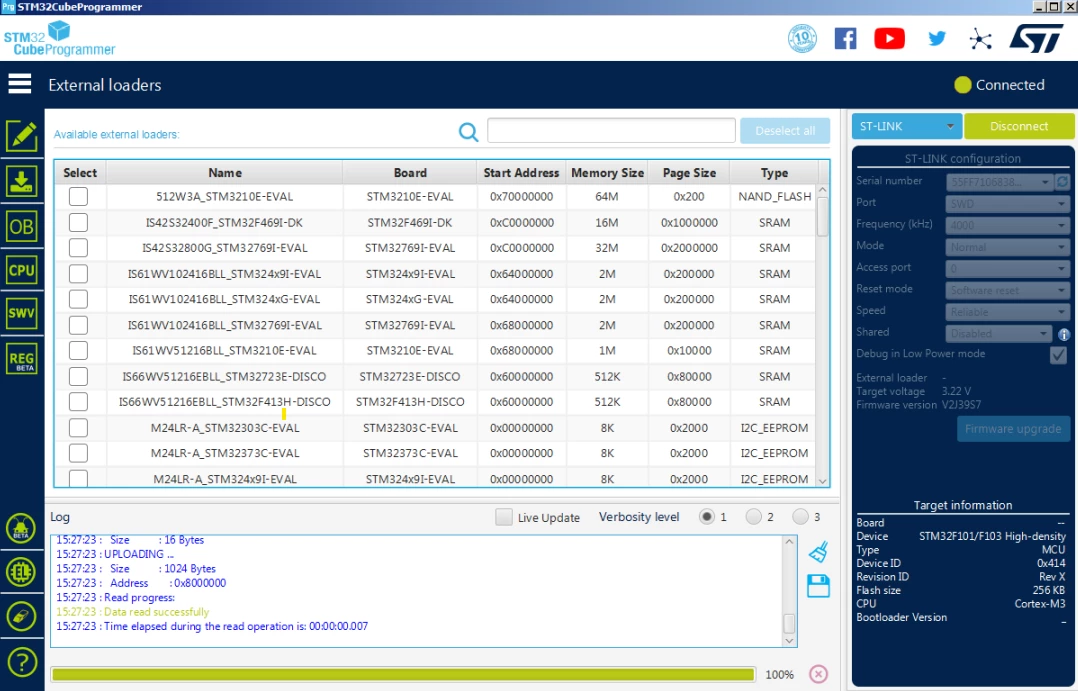Click the Shared info icon
The width and height of the screenshot is (1078, 691).
[x=1064, y=334]
